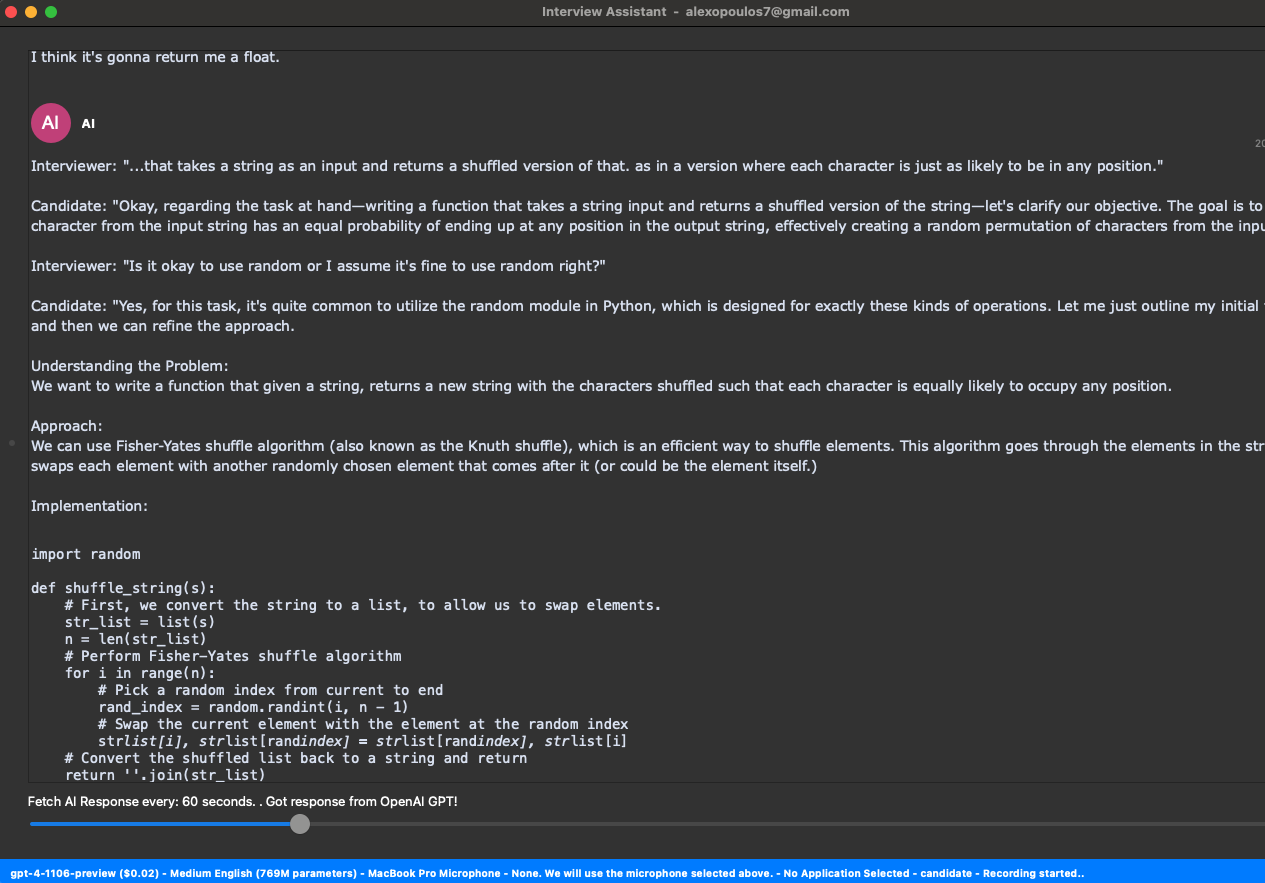Click the "Understanding the Problem:" heading
Viewport: 1265px width, 883px height.
[130, 366]
